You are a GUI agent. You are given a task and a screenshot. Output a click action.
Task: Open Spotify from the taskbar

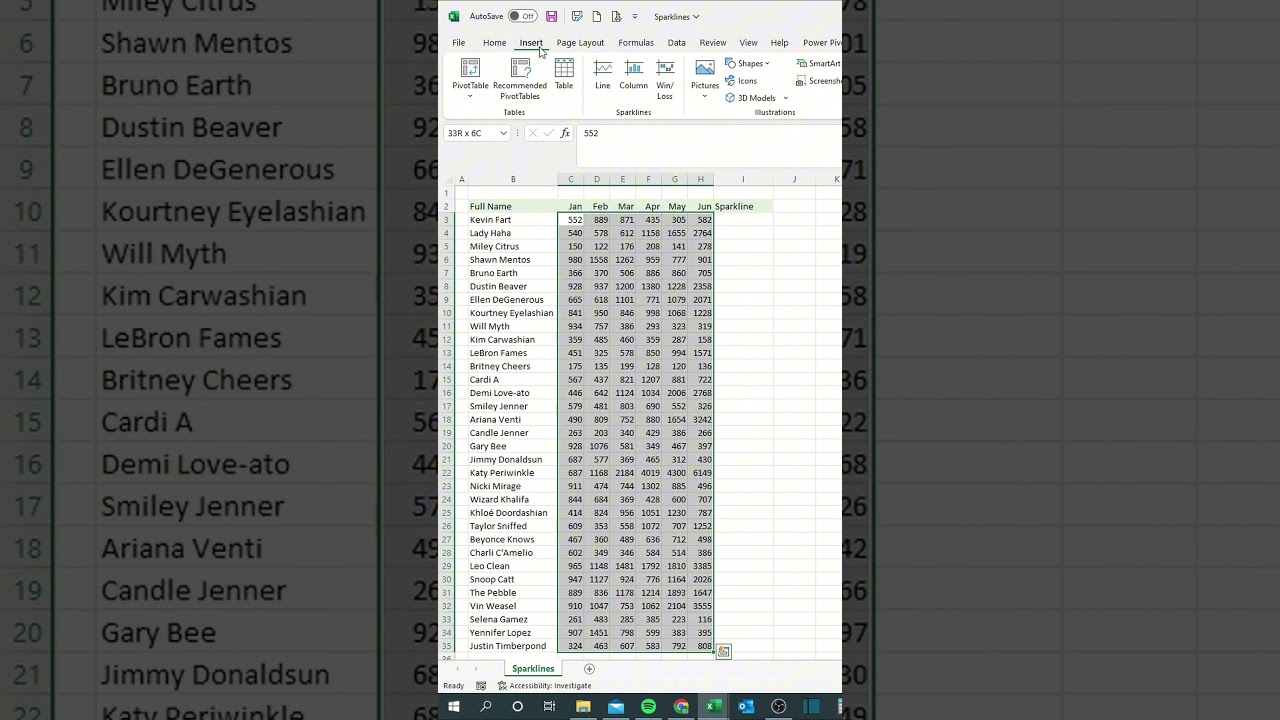648,707
